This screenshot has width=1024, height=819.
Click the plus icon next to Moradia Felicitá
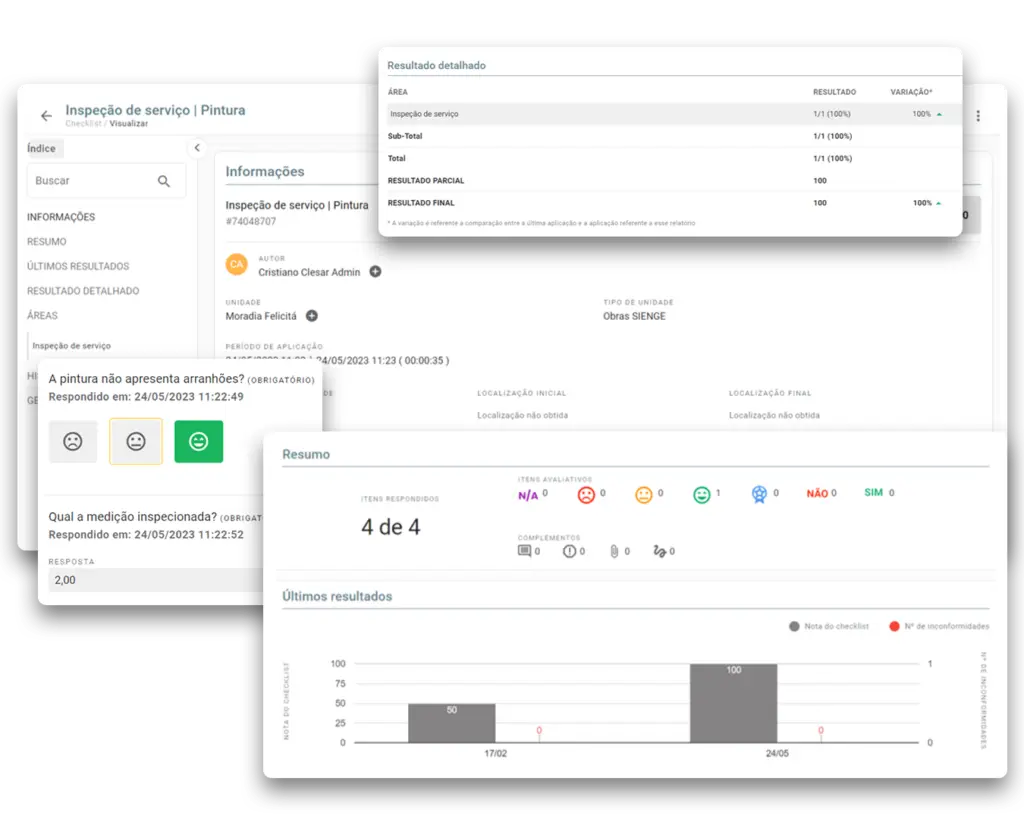[312, 316]
